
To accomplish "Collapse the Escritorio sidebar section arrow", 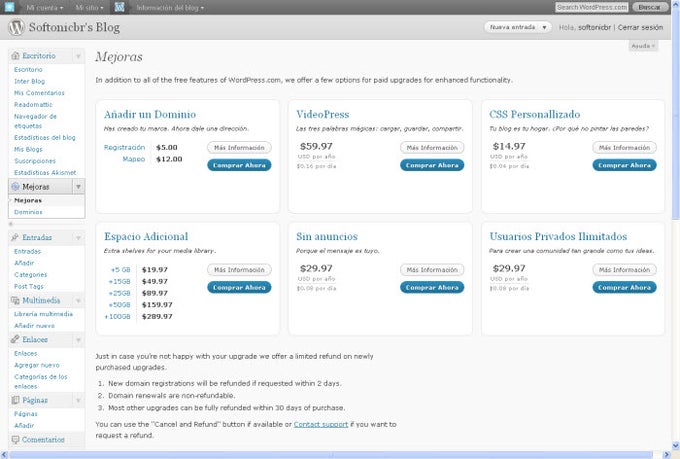I will [78, 56].
